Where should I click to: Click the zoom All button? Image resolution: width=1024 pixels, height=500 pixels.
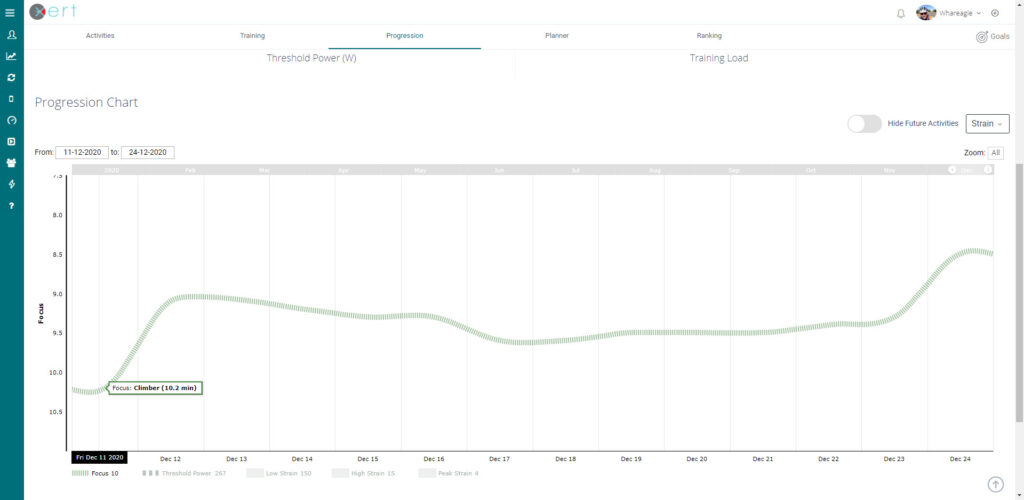[996, 153]
